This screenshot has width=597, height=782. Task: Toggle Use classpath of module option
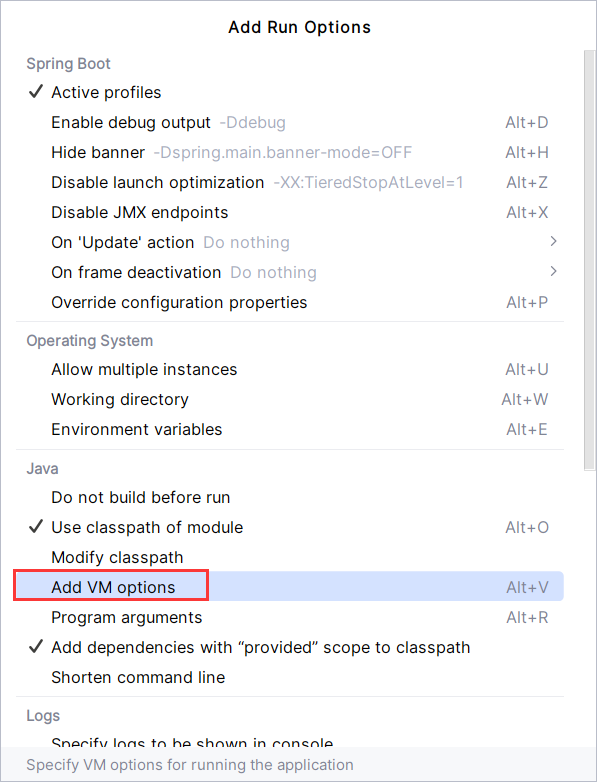click(x=290, y=527)
